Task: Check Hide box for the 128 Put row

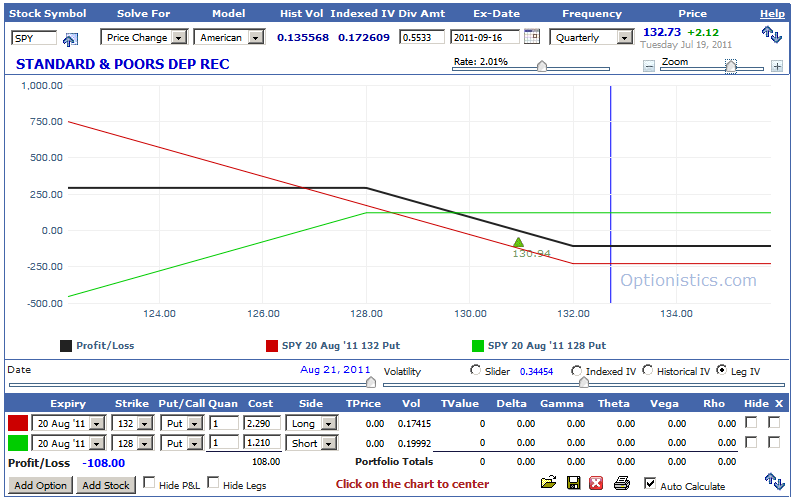Action: pyautogui.click(x=751, y=442)
